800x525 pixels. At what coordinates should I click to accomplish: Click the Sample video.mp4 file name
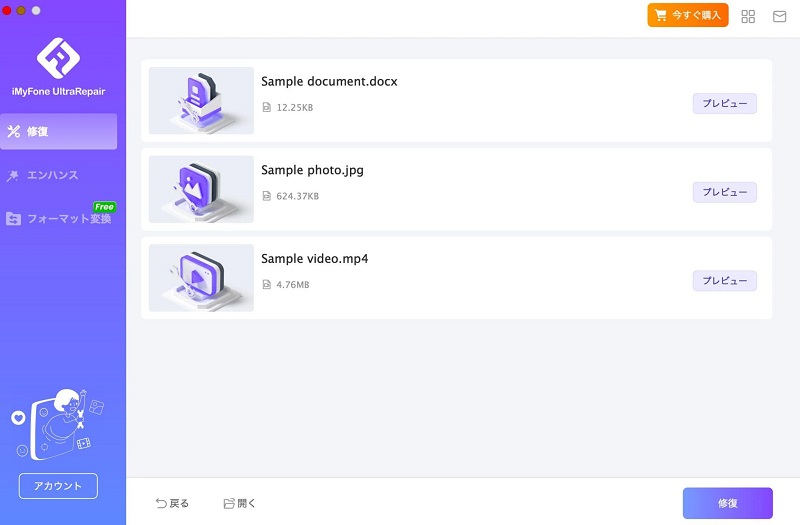click(315, 259)
